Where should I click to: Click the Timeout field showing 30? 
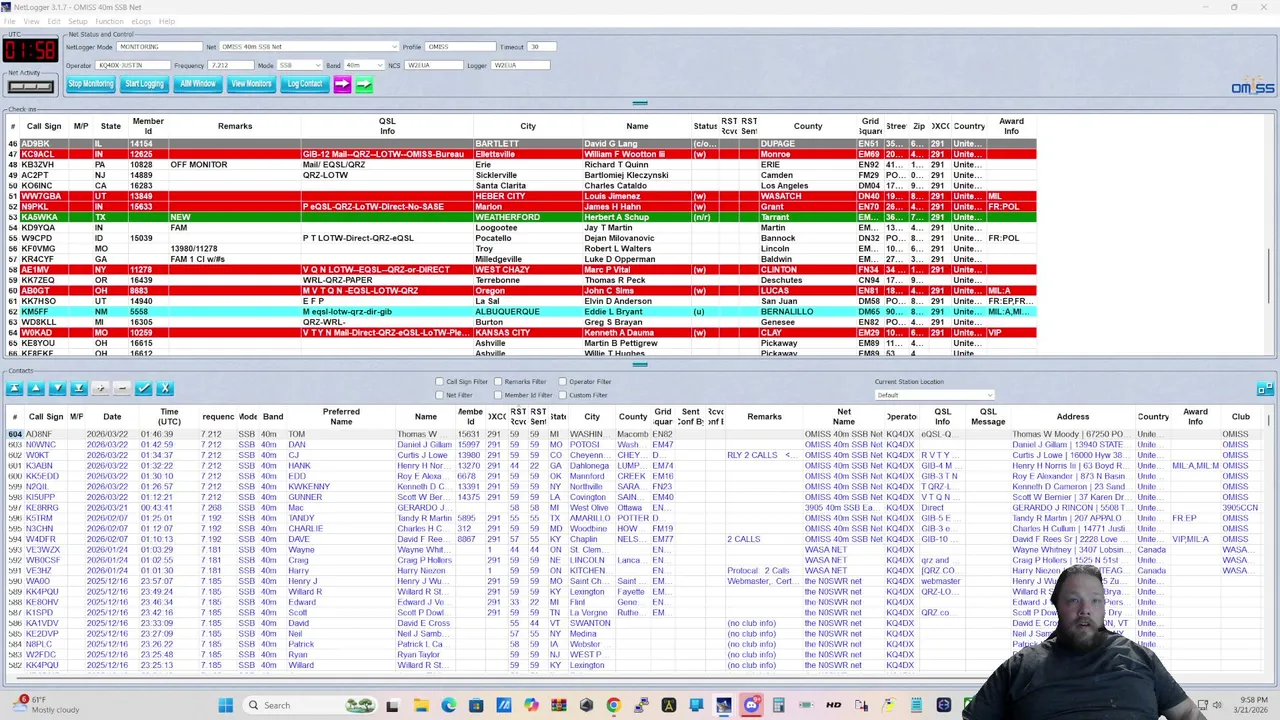coord(541,47)
